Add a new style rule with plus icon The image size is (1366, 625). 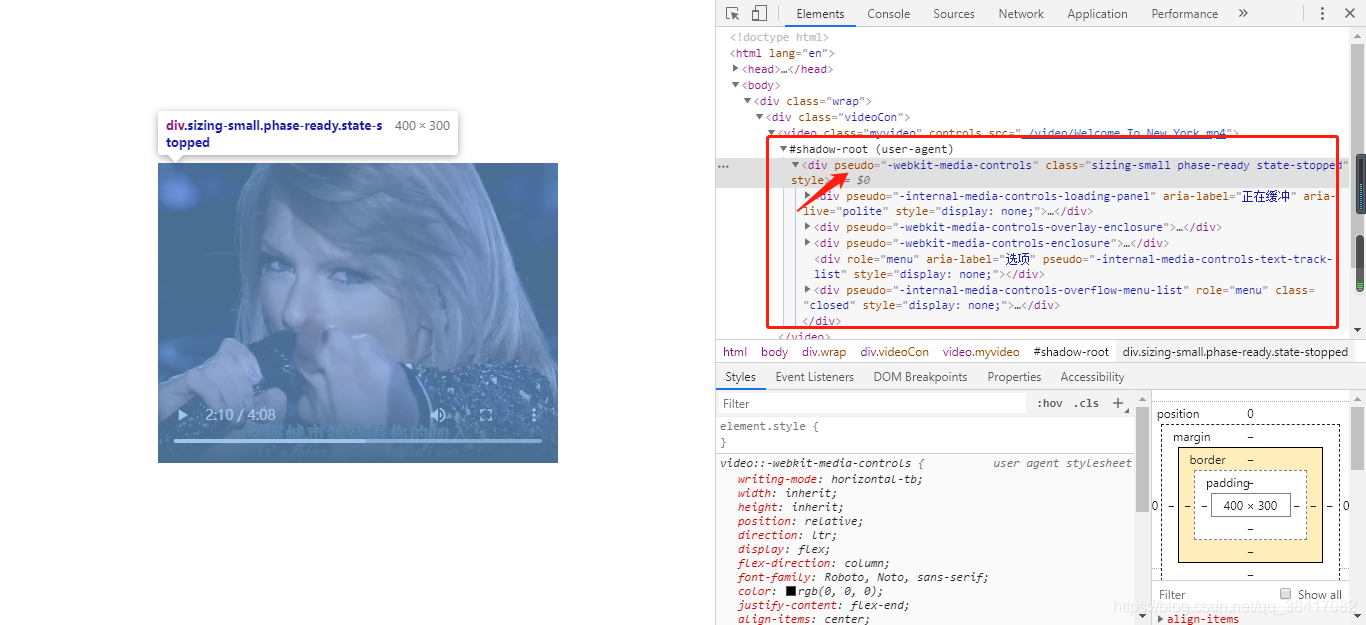point(1119,402)
